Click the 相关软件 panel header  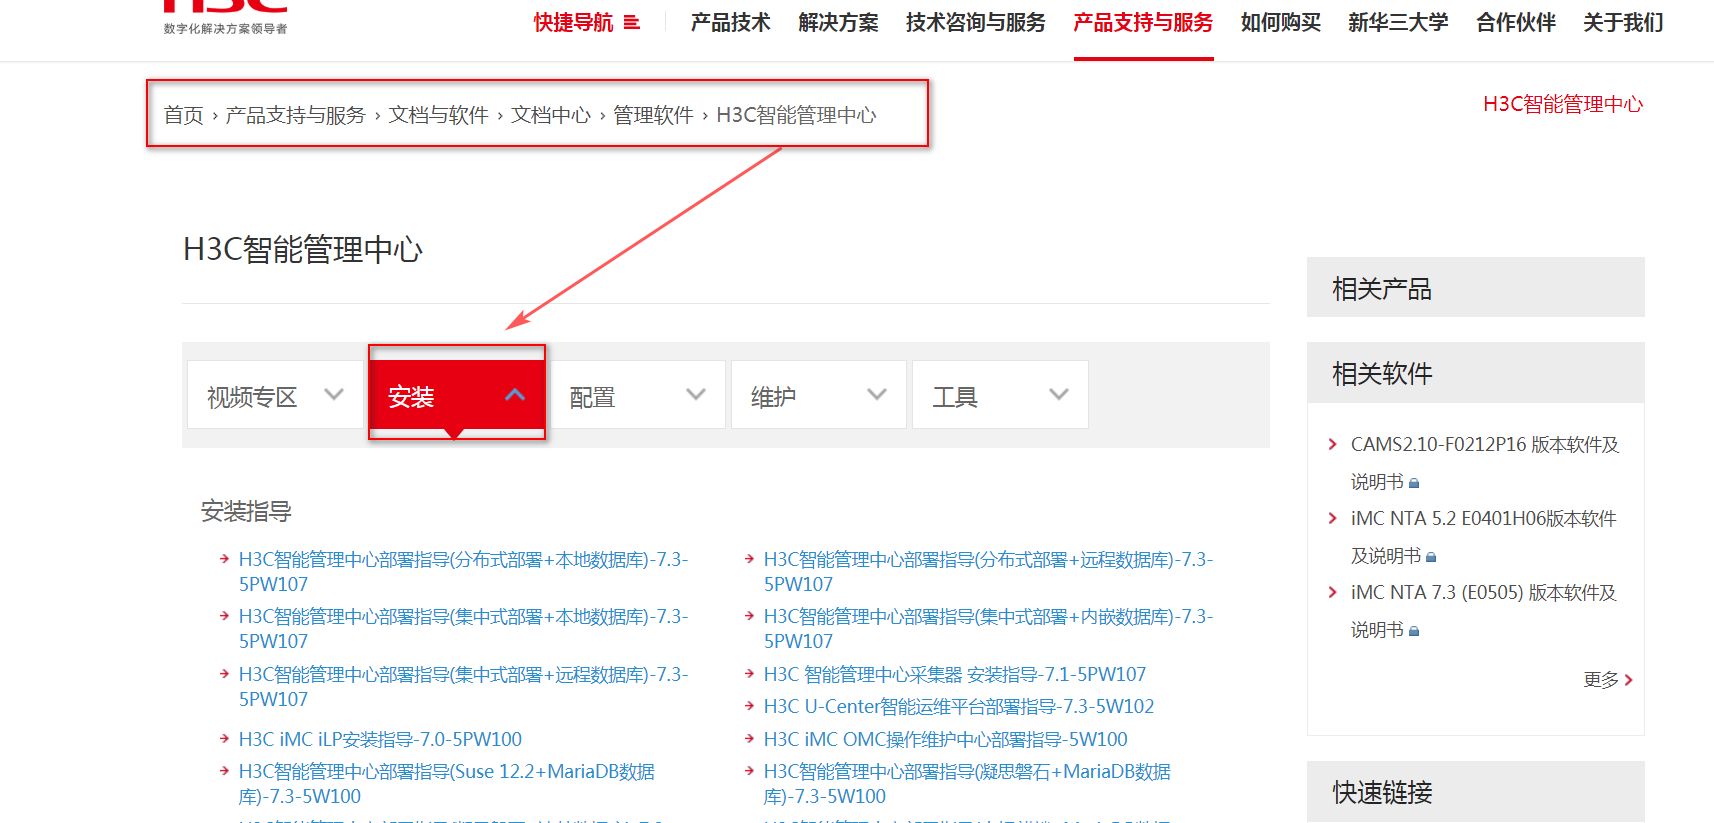click(1476, 373)
